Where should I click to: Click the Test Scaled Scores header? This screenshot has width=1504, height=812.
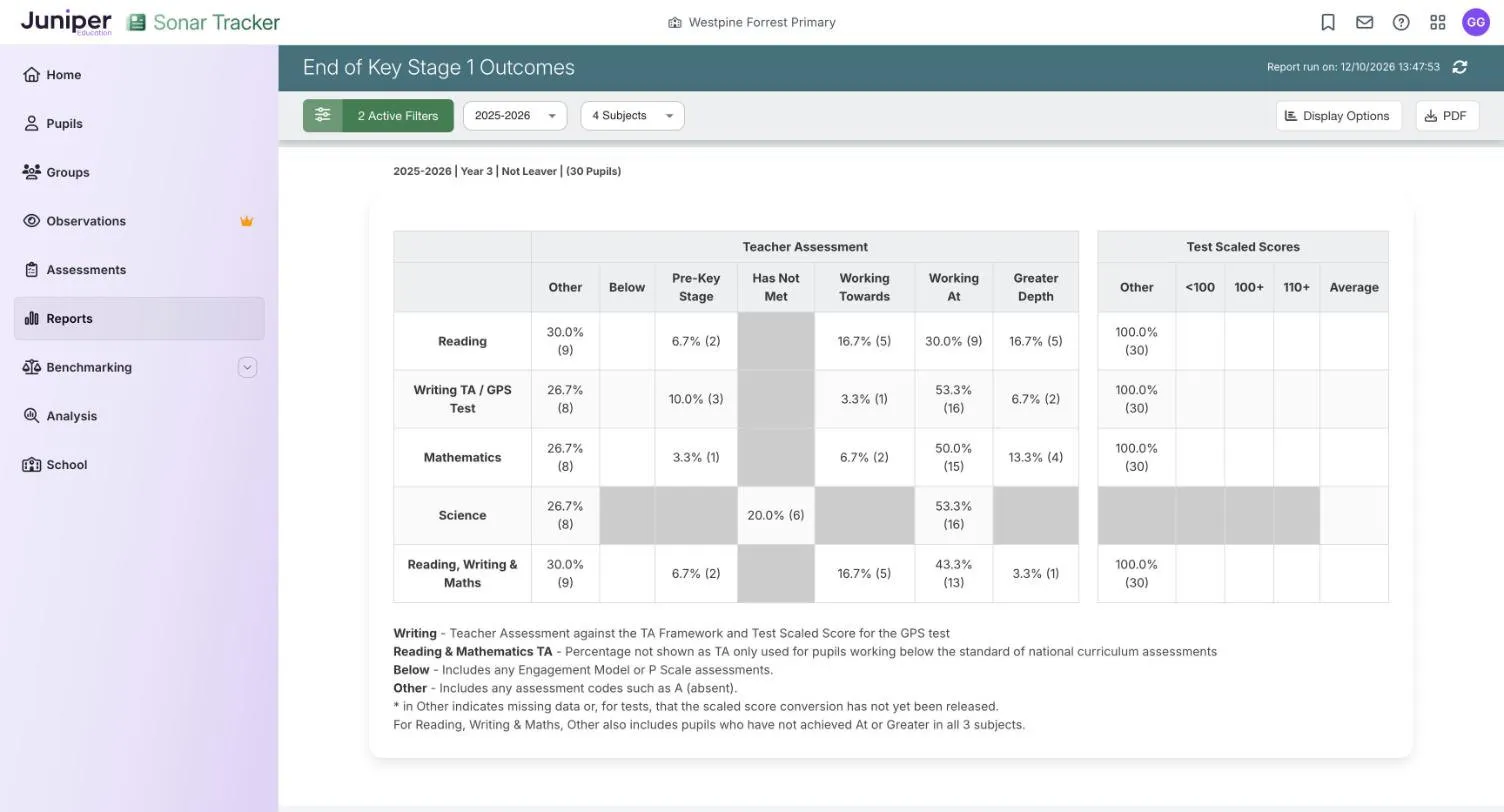tap(1243, 246)
